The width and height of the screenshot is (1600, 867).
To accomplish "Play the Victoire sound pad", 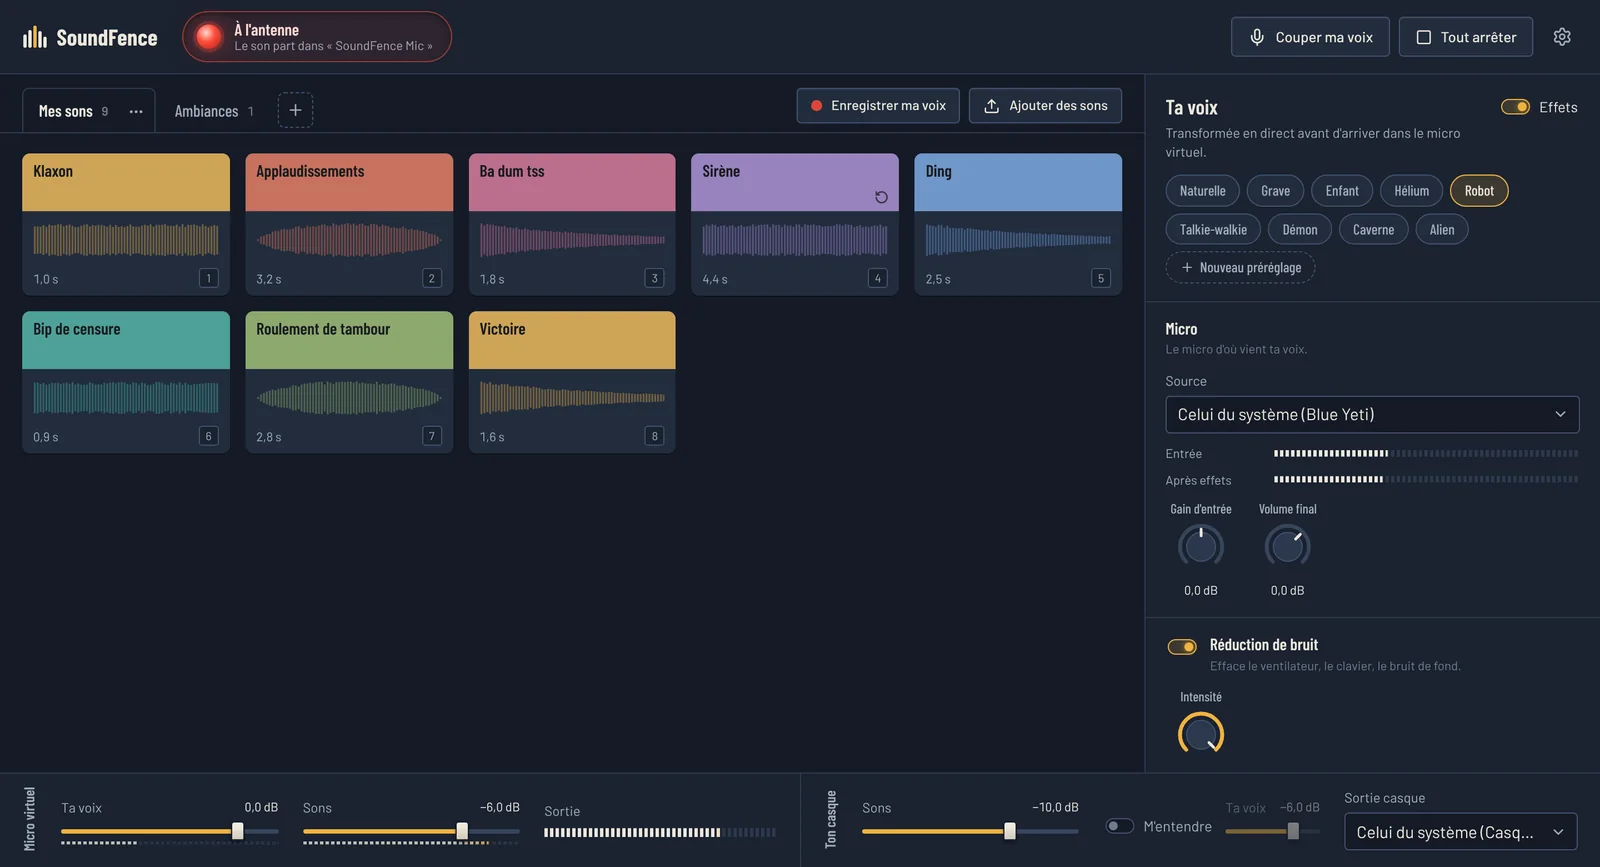I will tap(572, 382).
